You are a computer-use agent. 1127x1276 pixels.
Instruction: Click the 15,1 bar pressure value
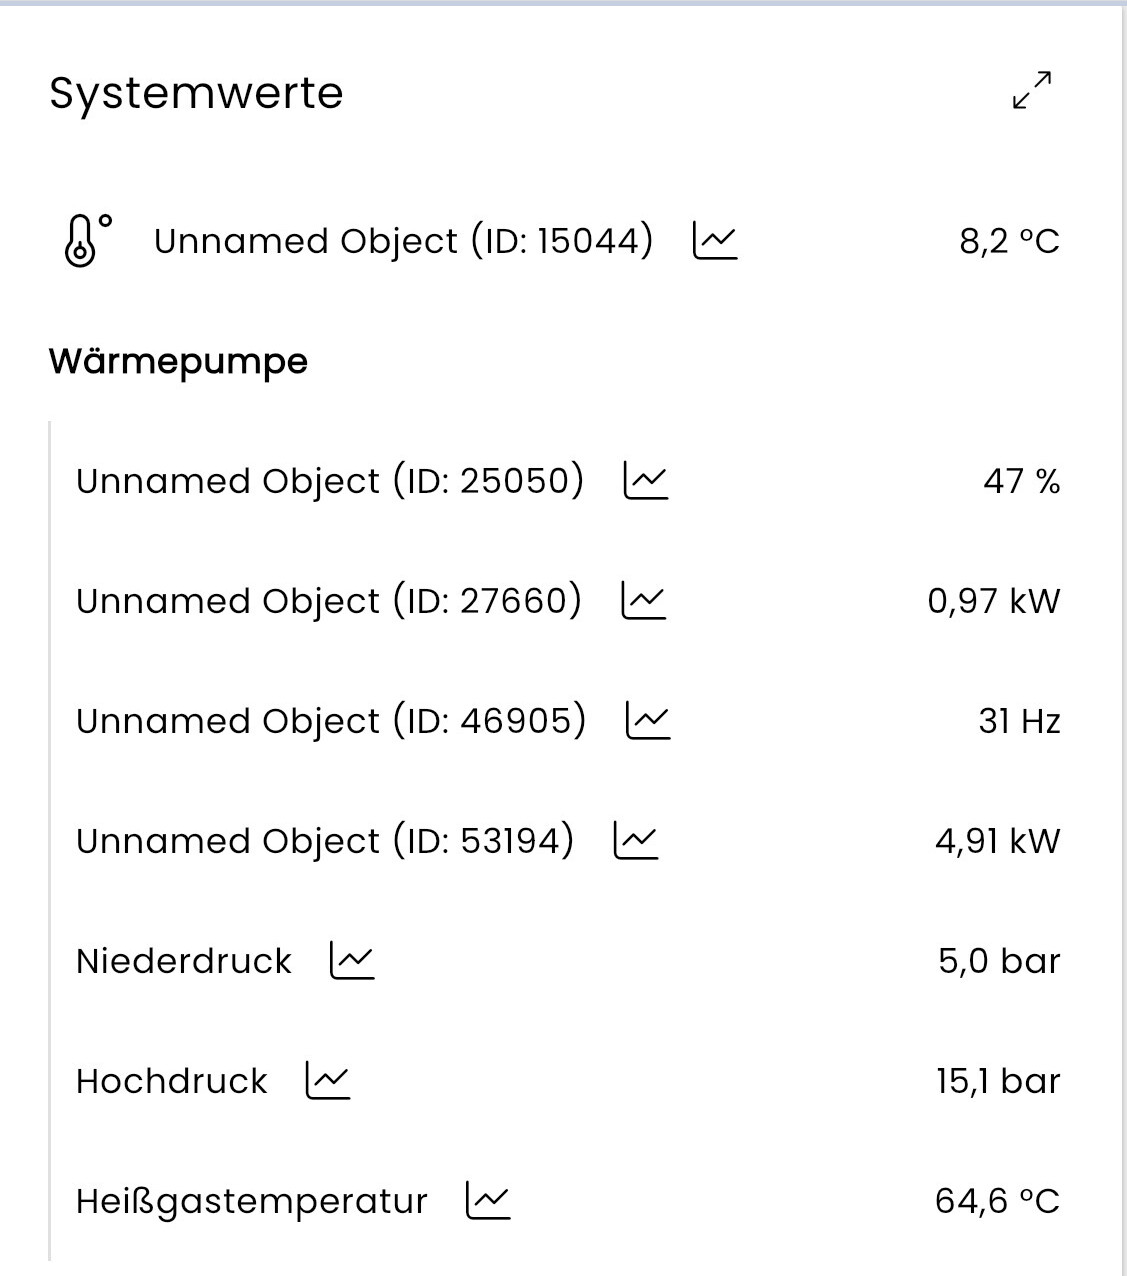point(998,1081)
